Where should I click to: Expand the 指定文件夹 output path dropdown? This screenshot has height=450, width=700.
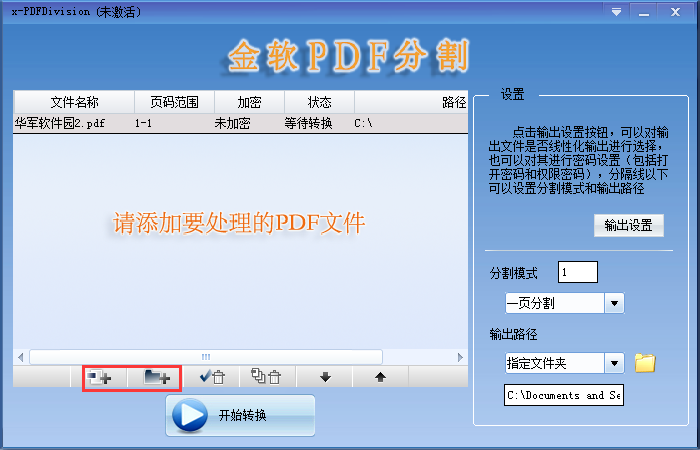tap(614, 363)
